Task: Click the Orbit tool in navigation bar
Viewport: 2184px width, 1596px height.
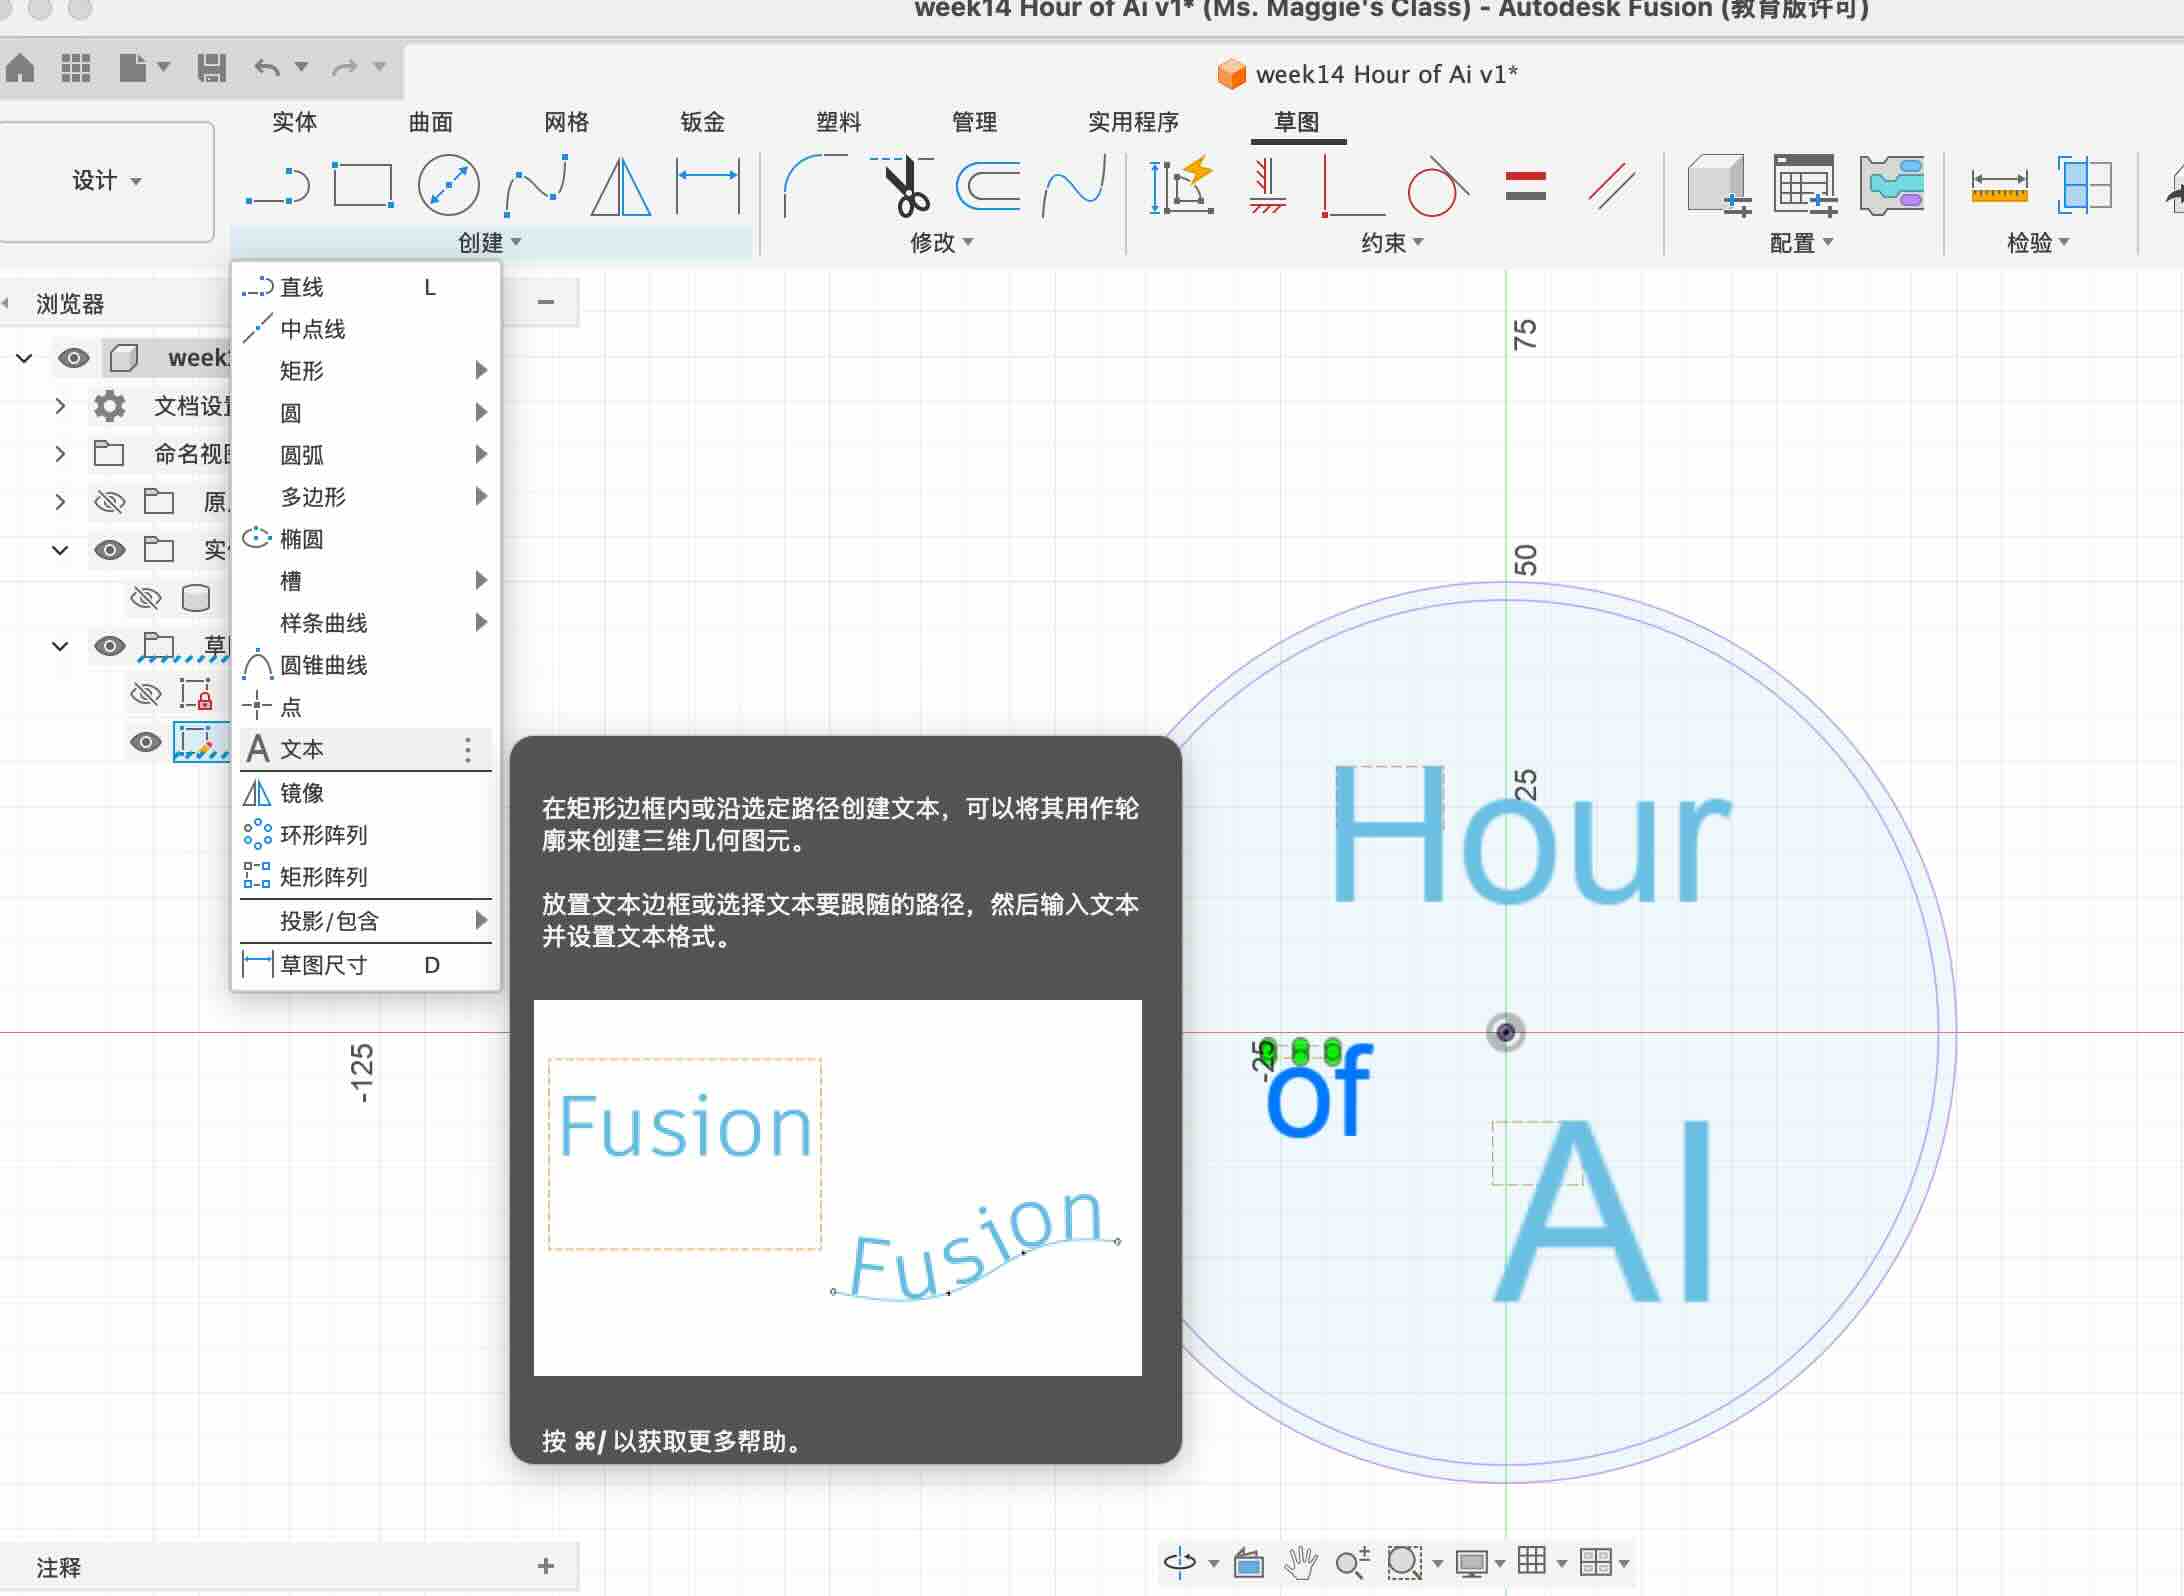Action: (1180, 1562)
